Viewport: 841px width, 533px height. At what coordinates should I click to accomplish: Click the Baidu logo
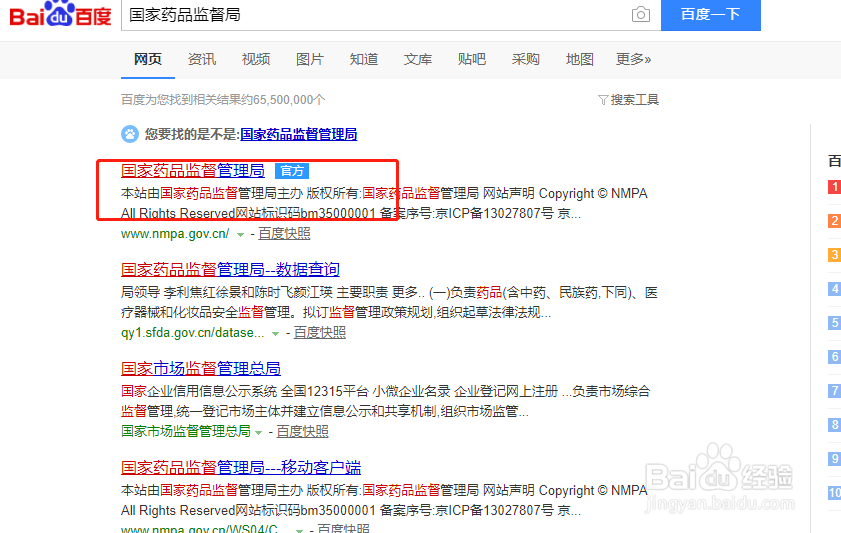(x=60, y=13)
